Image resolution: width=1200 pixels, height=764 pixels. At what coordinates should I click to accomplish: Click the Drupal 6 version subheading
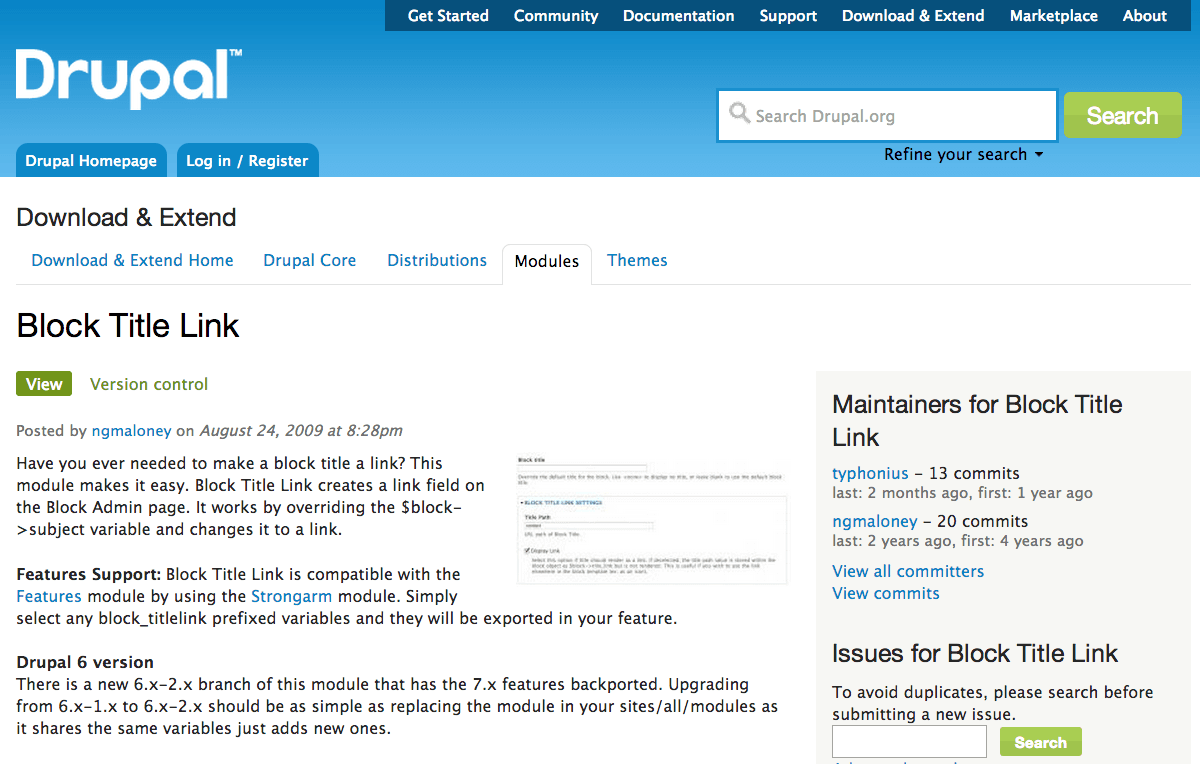click(x=85, y=662)
